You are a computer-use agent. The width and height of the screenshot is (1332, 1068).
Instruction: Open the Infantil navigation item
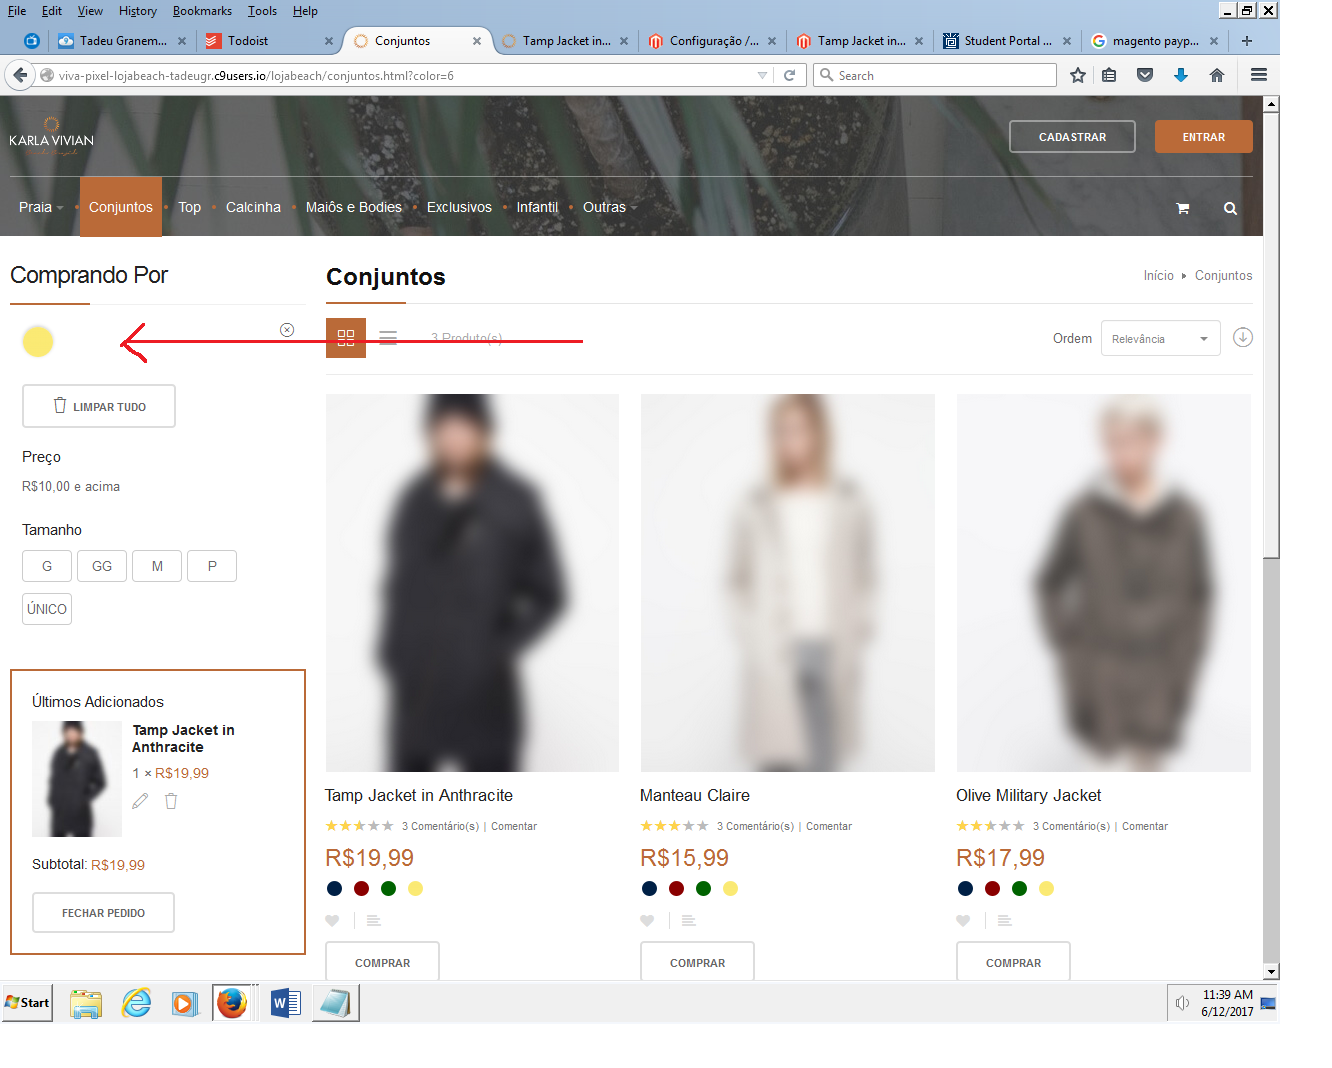click(x=537, y=207)
